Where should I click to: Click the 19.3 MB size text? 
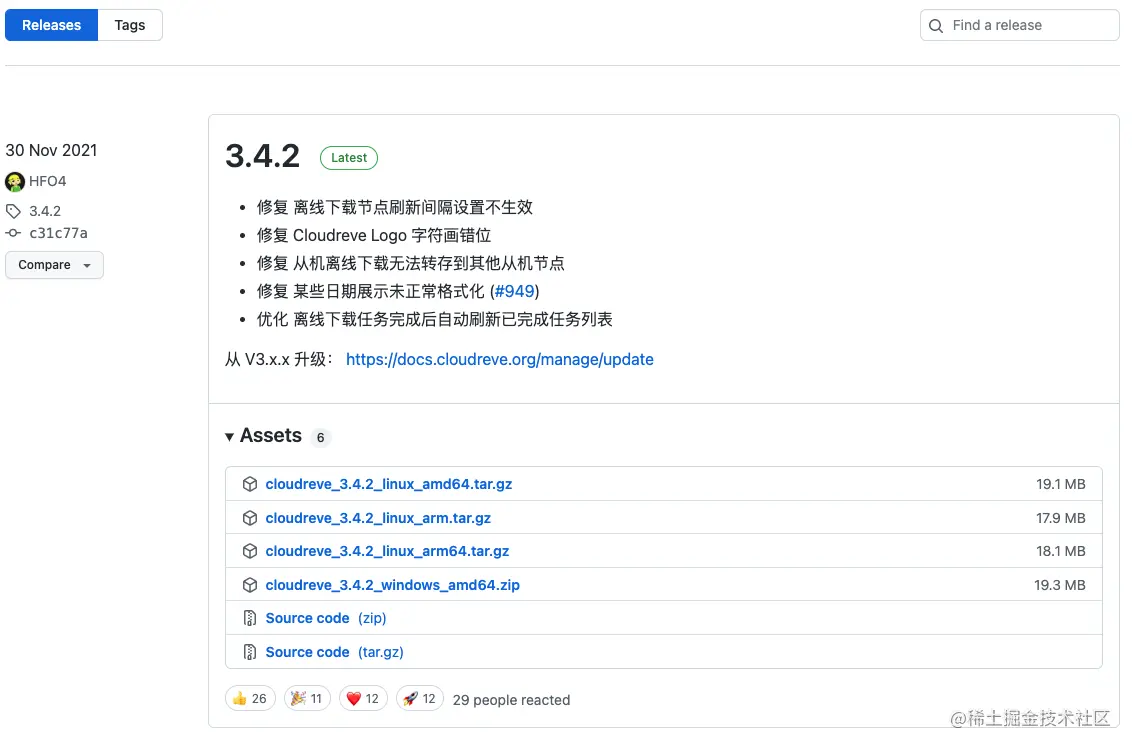click(x=1060, y=585)
